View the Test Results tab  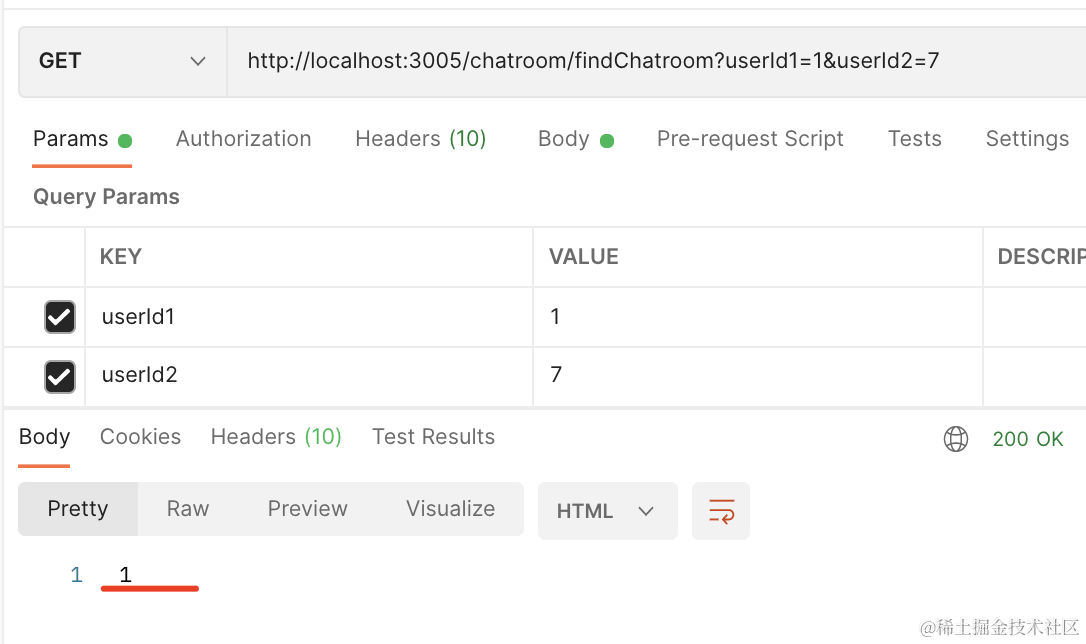coord(433,437)
